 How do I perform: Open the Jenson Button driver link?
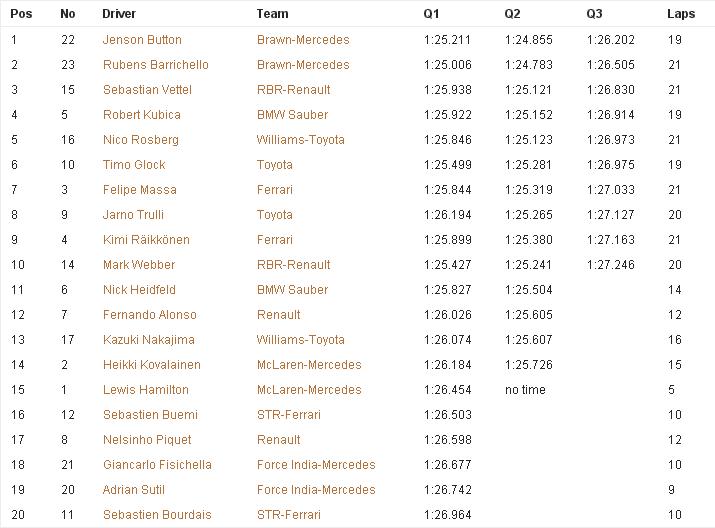(142, 40)
